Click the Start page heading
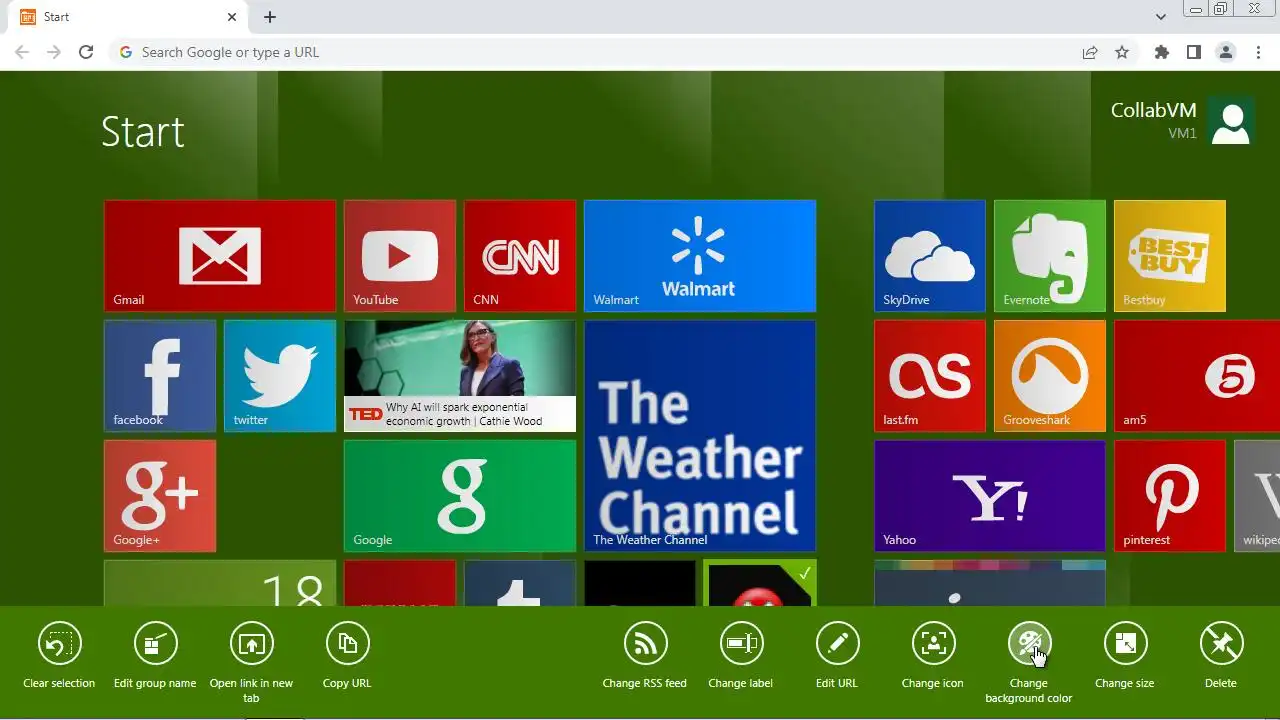The image size is (1280, 720). pos(143,132)
